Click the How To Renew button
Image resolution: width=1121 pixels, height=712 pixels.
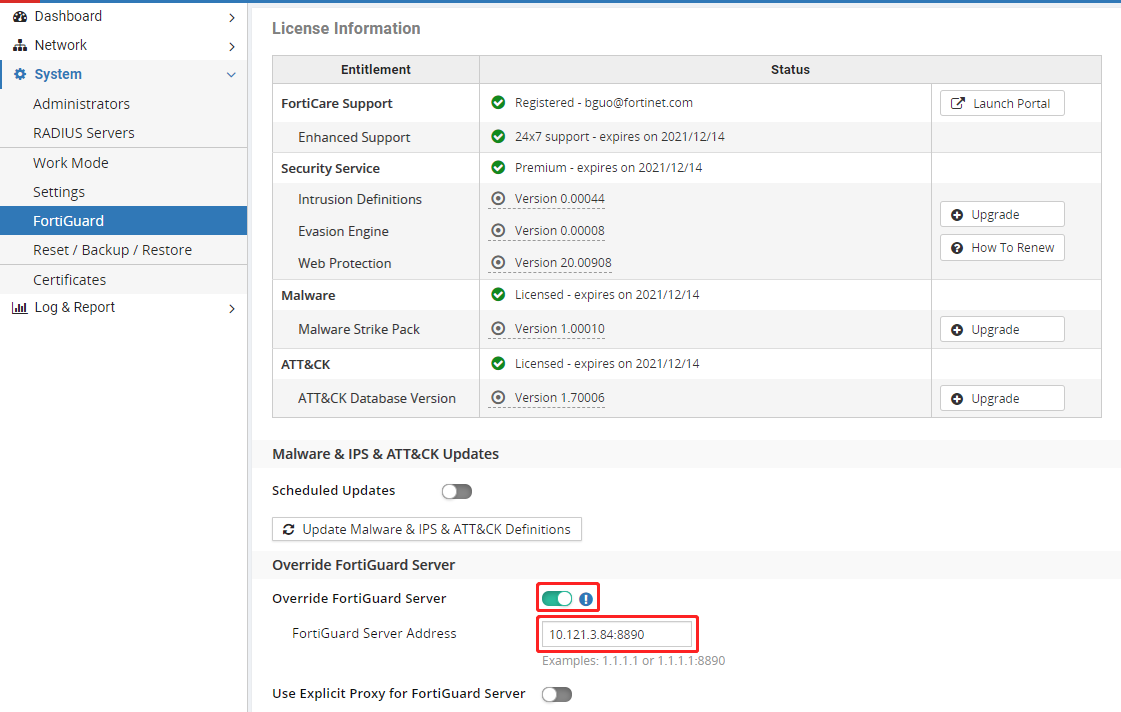[1002, 248]
